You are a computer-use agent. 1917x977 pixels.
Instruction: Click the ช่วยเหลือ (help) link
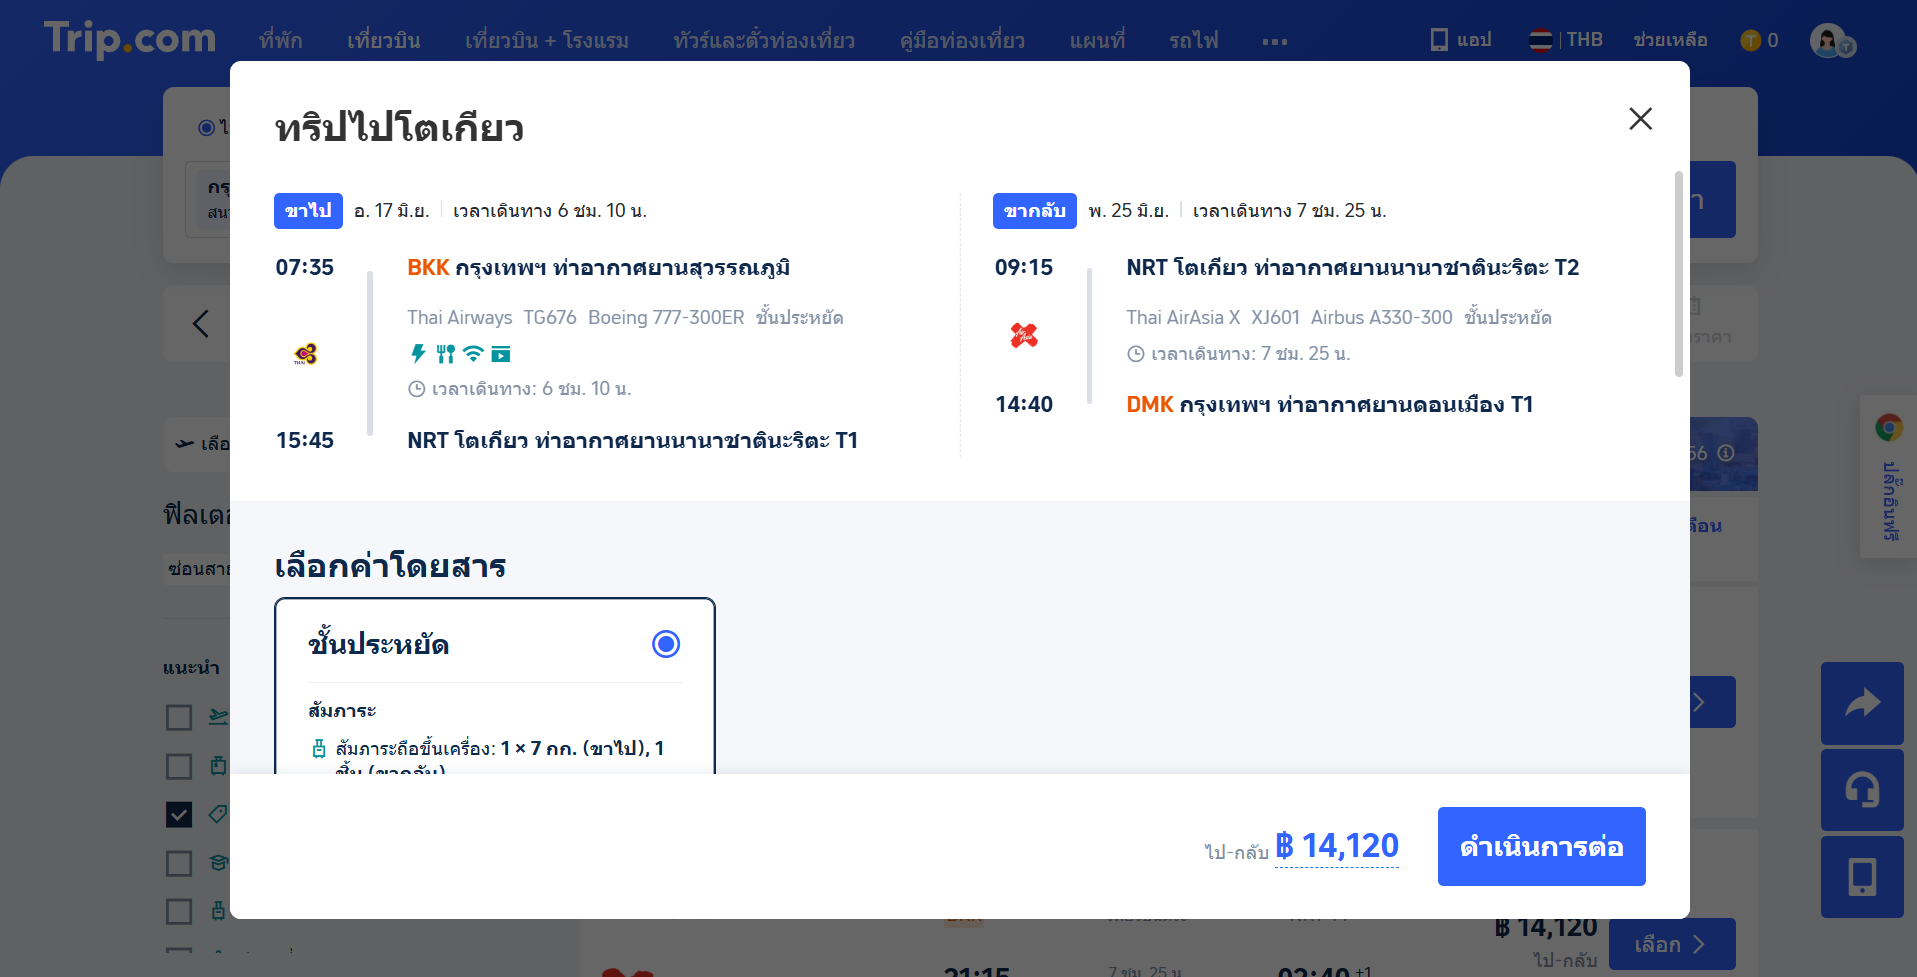pyautogui.click(x=1670, y=40)
